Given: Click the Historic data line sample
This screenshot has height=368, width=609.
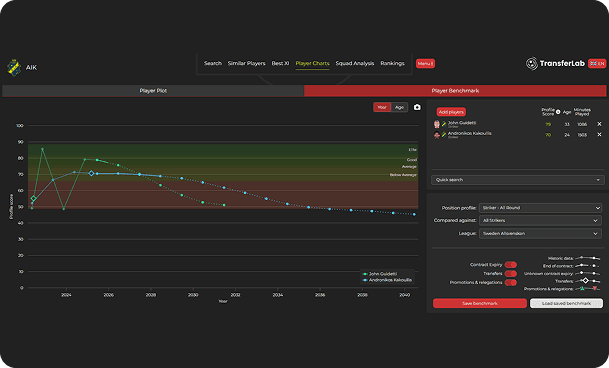Looking at the screenshot, I should point(587,258).
